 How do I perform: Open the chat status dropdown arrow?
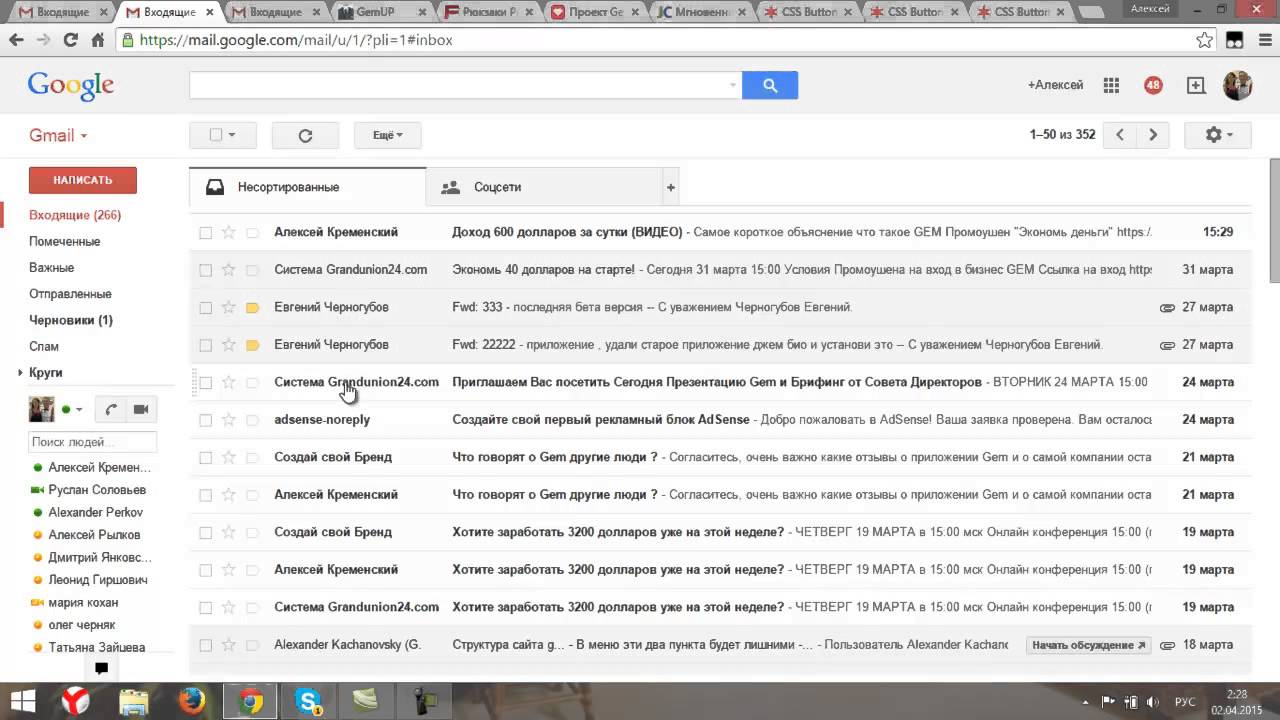coord(79,410)
